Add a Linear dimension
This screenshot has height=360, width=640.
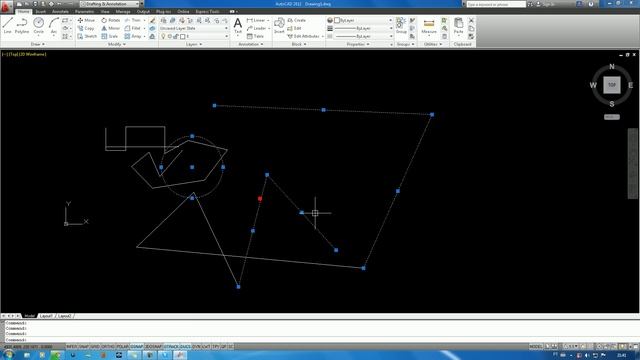[x=256, y=20]
